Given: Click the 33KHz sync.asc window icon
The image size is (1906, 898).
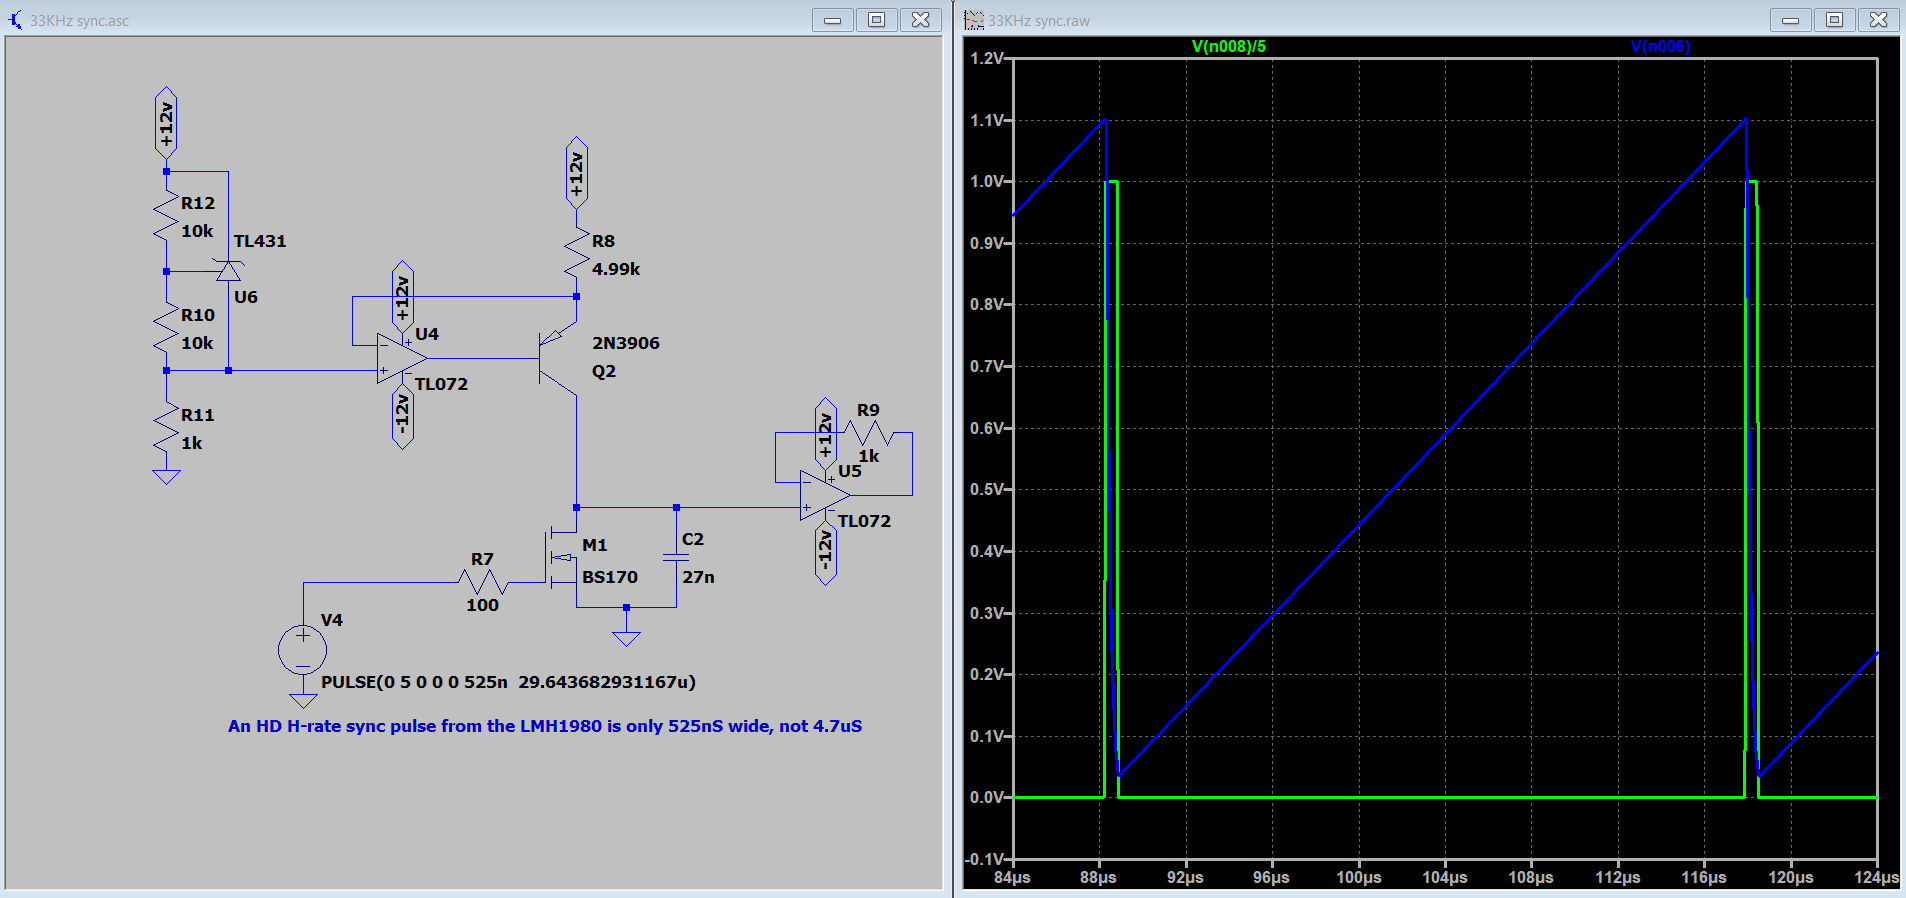Looking at the screenshot, I should [15, 20].
